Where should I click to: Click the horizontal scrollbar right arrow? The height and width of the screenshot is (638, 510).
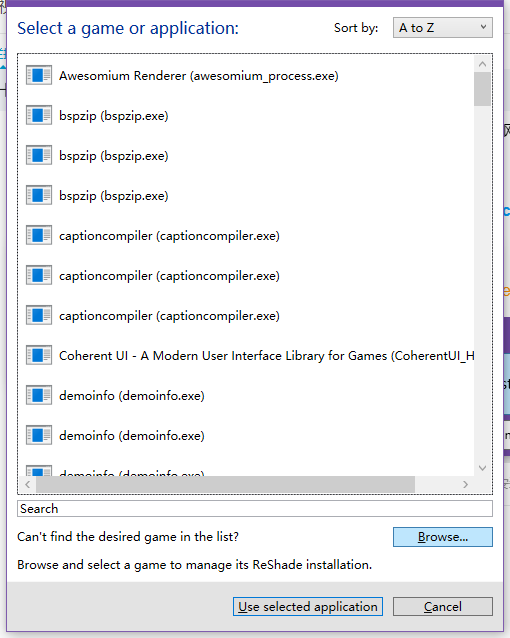(465, 484)
